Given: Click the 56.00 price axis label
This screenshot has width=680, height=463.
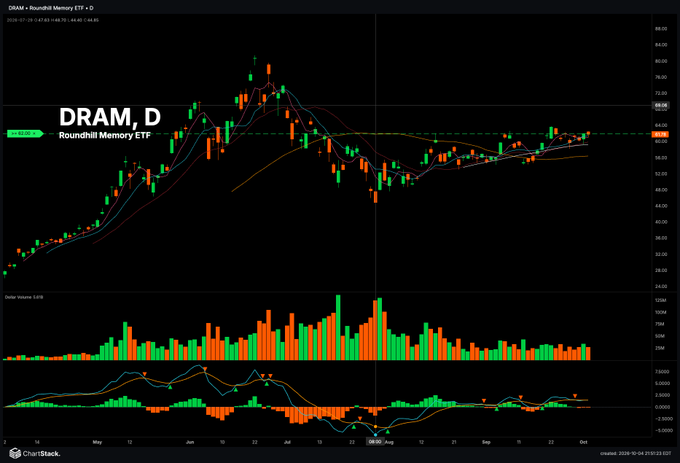Looking at the screenshot, I should tap(661, 158).
